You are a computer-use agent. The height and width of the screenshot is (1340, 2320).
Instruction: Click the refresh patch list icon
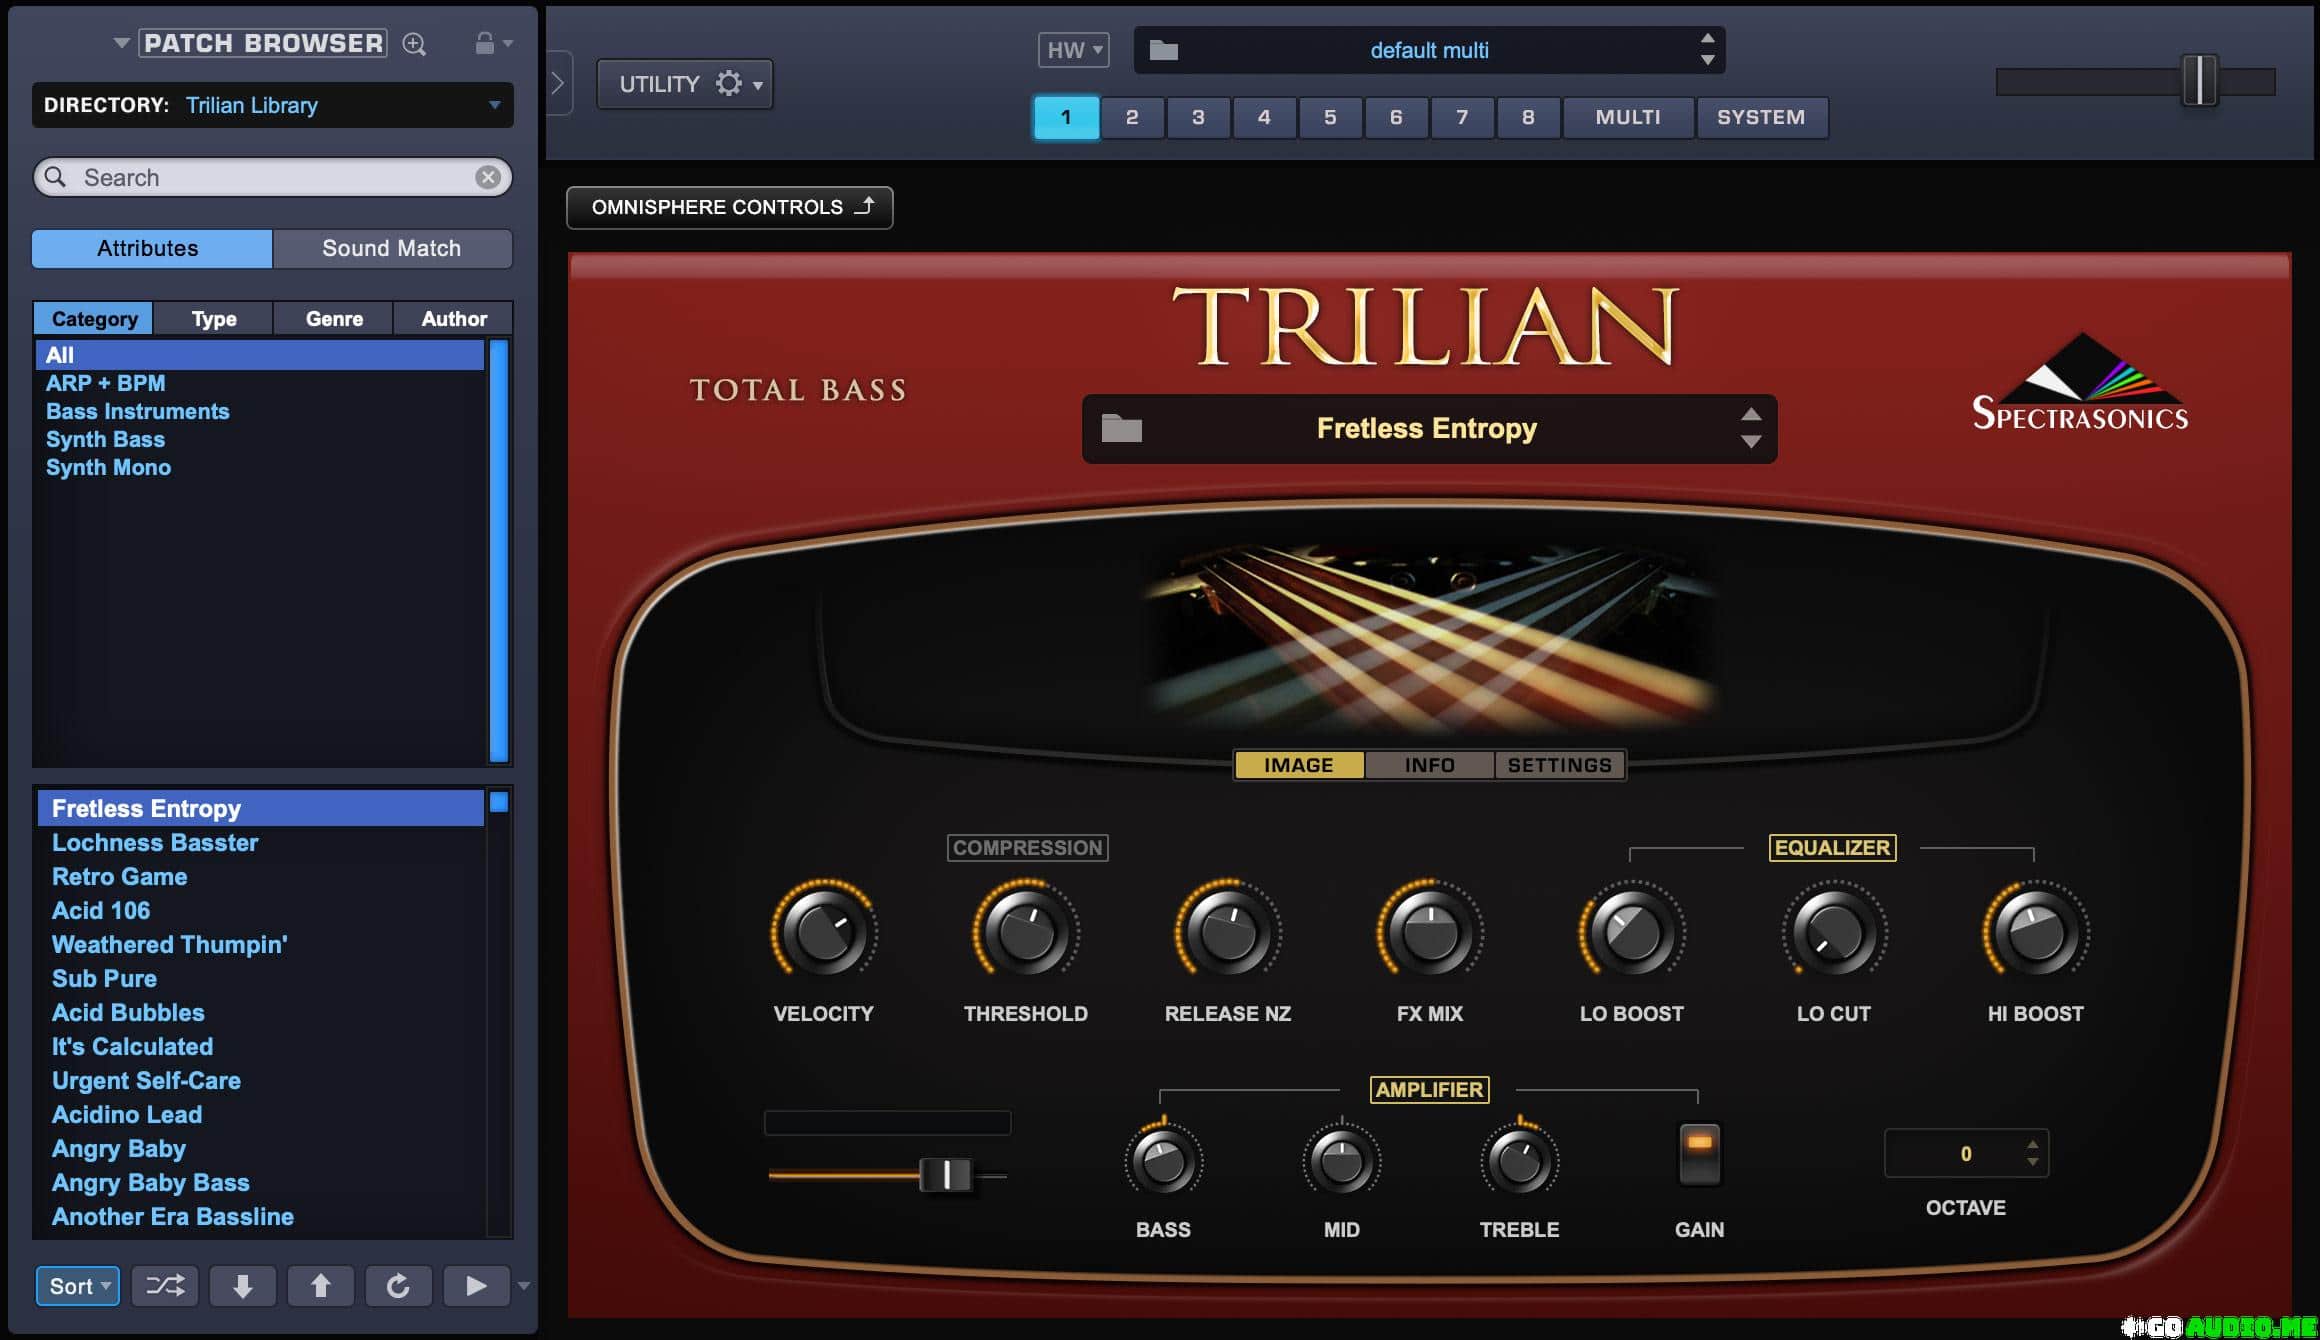(398, 1286)
